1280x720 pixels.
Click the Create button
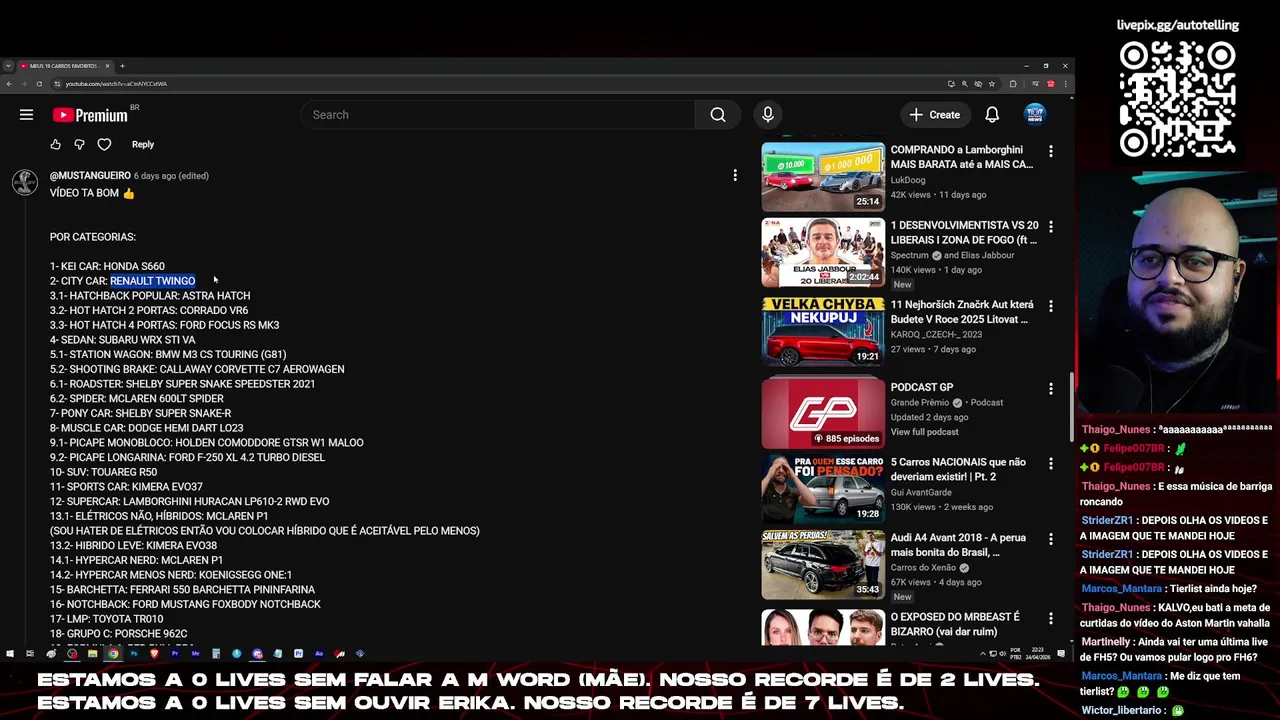pyautogui.click(x=935, y=115)
